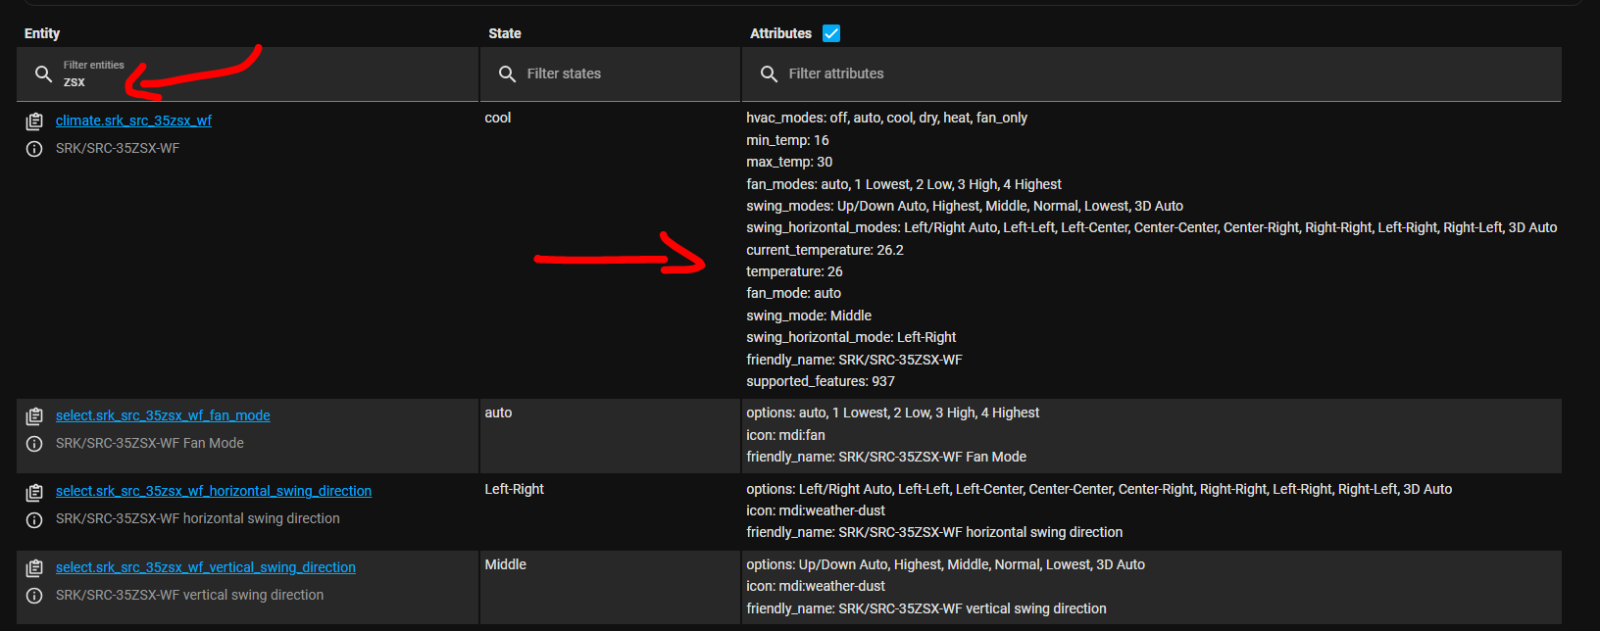Click the State column header

(x=505, y=33)
